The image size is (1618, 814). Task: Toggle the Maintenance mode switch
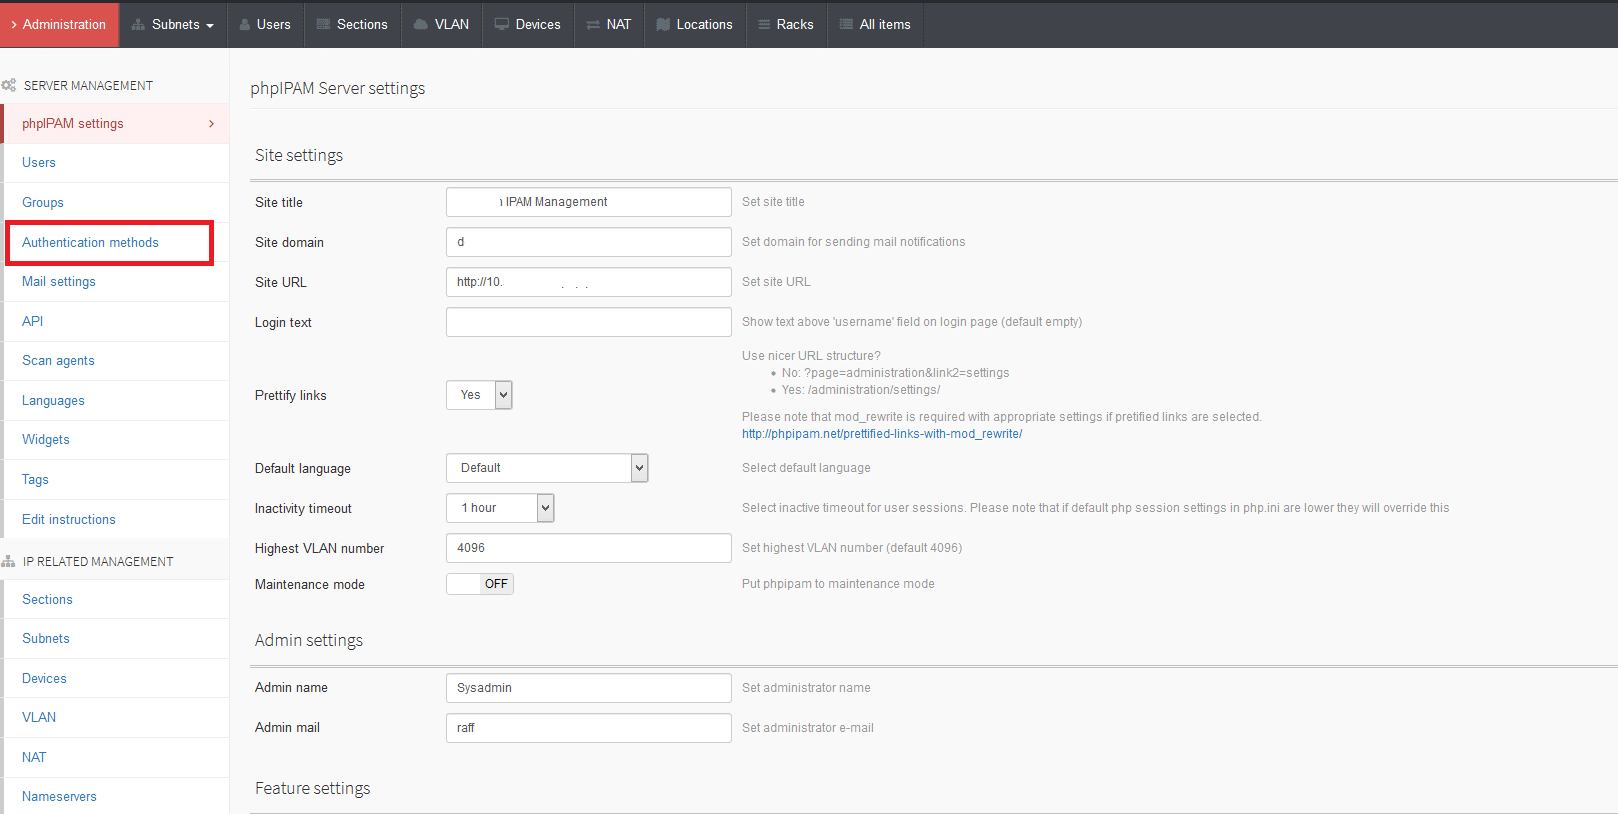[480, 584]
